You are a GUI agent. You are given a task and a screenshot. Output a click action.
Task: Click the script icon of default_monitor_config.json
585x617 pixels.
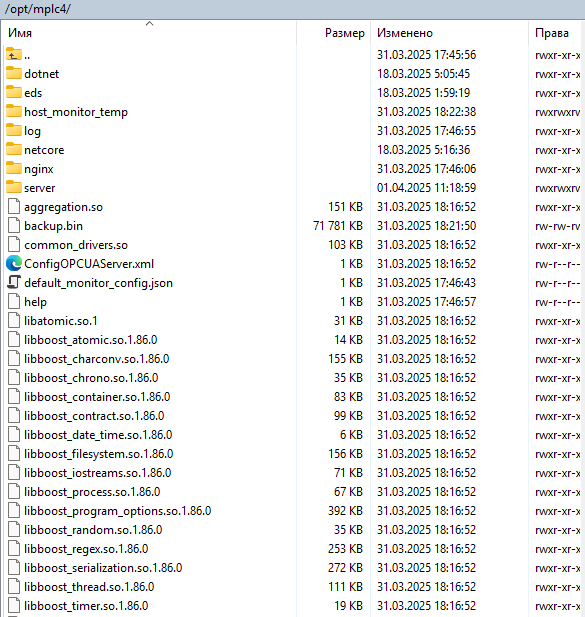click(x=14, y=282)
